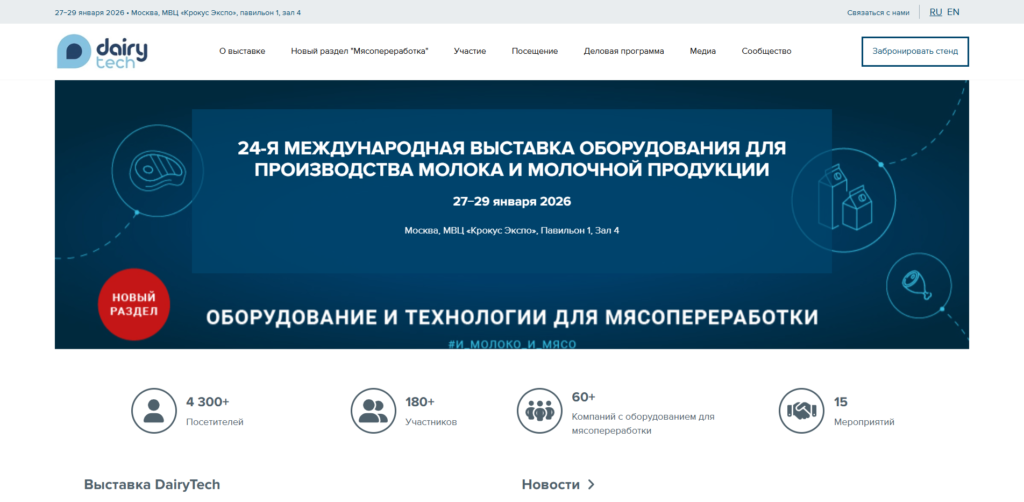Click the Связаться с нами link
1024x502 pixels.
pyautogui.click(x=878, y=12)
